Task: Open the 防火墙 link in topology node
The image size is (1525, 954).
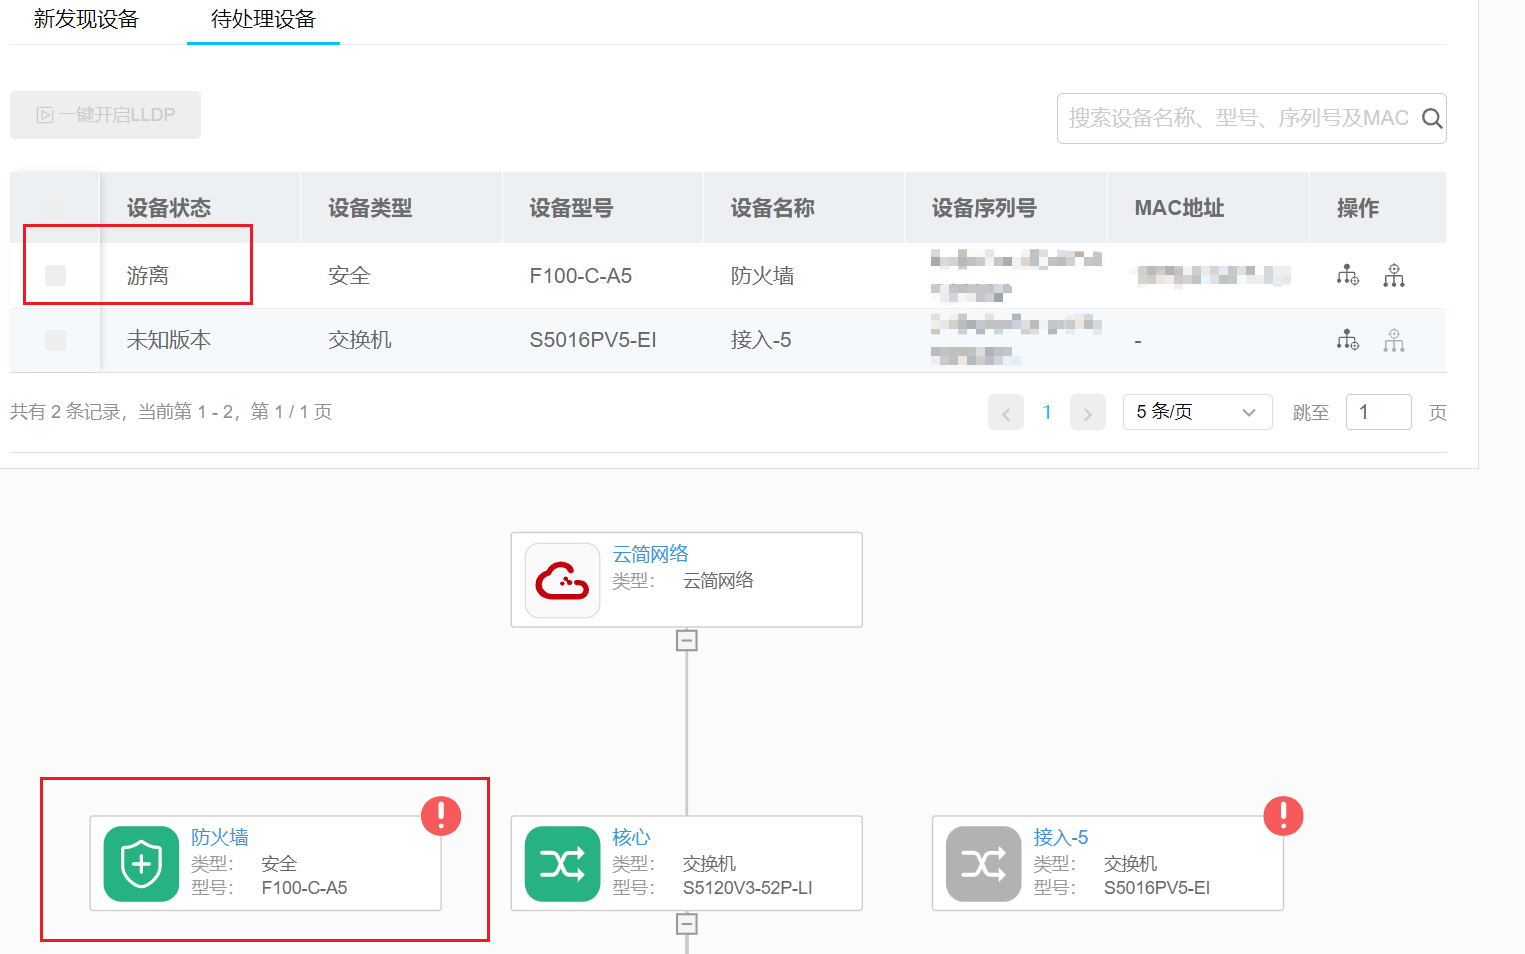Action: pos(220,837)
